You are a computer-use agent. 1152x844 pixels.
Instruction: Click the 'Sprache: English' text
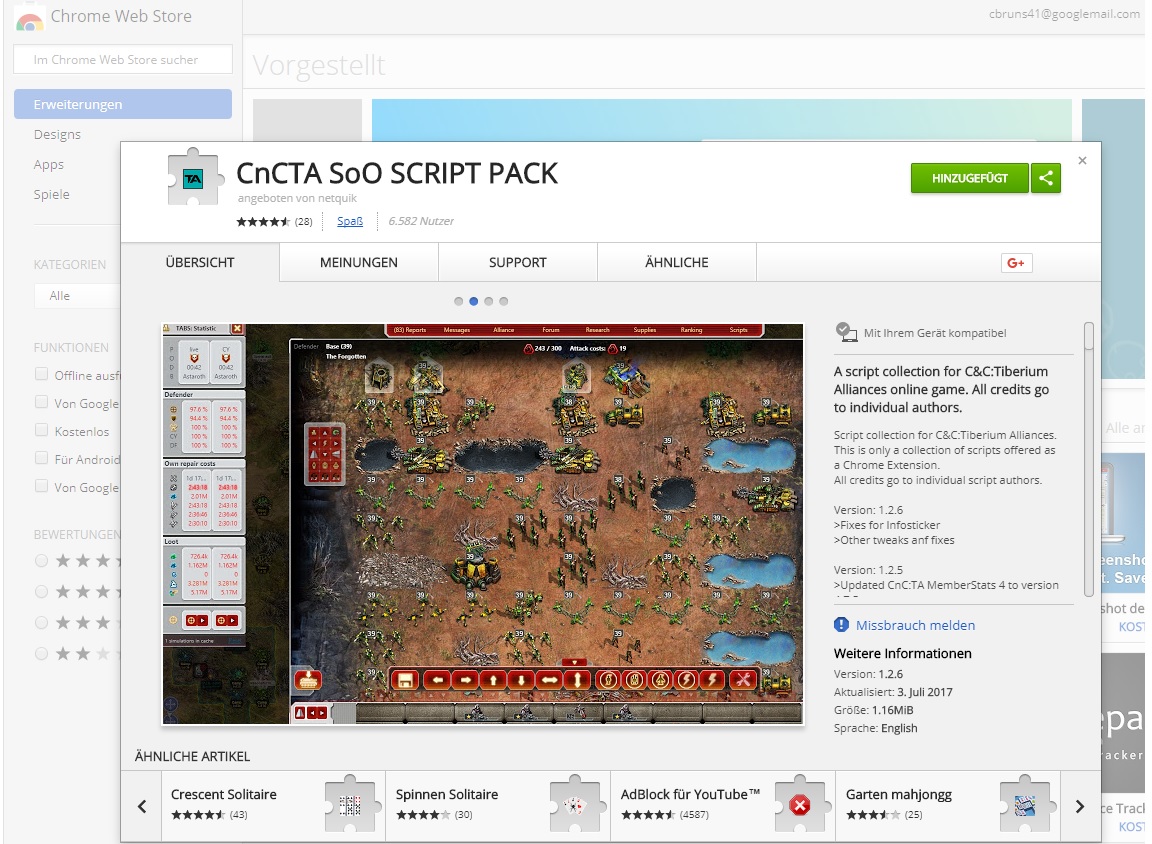(x=875, y=728)
